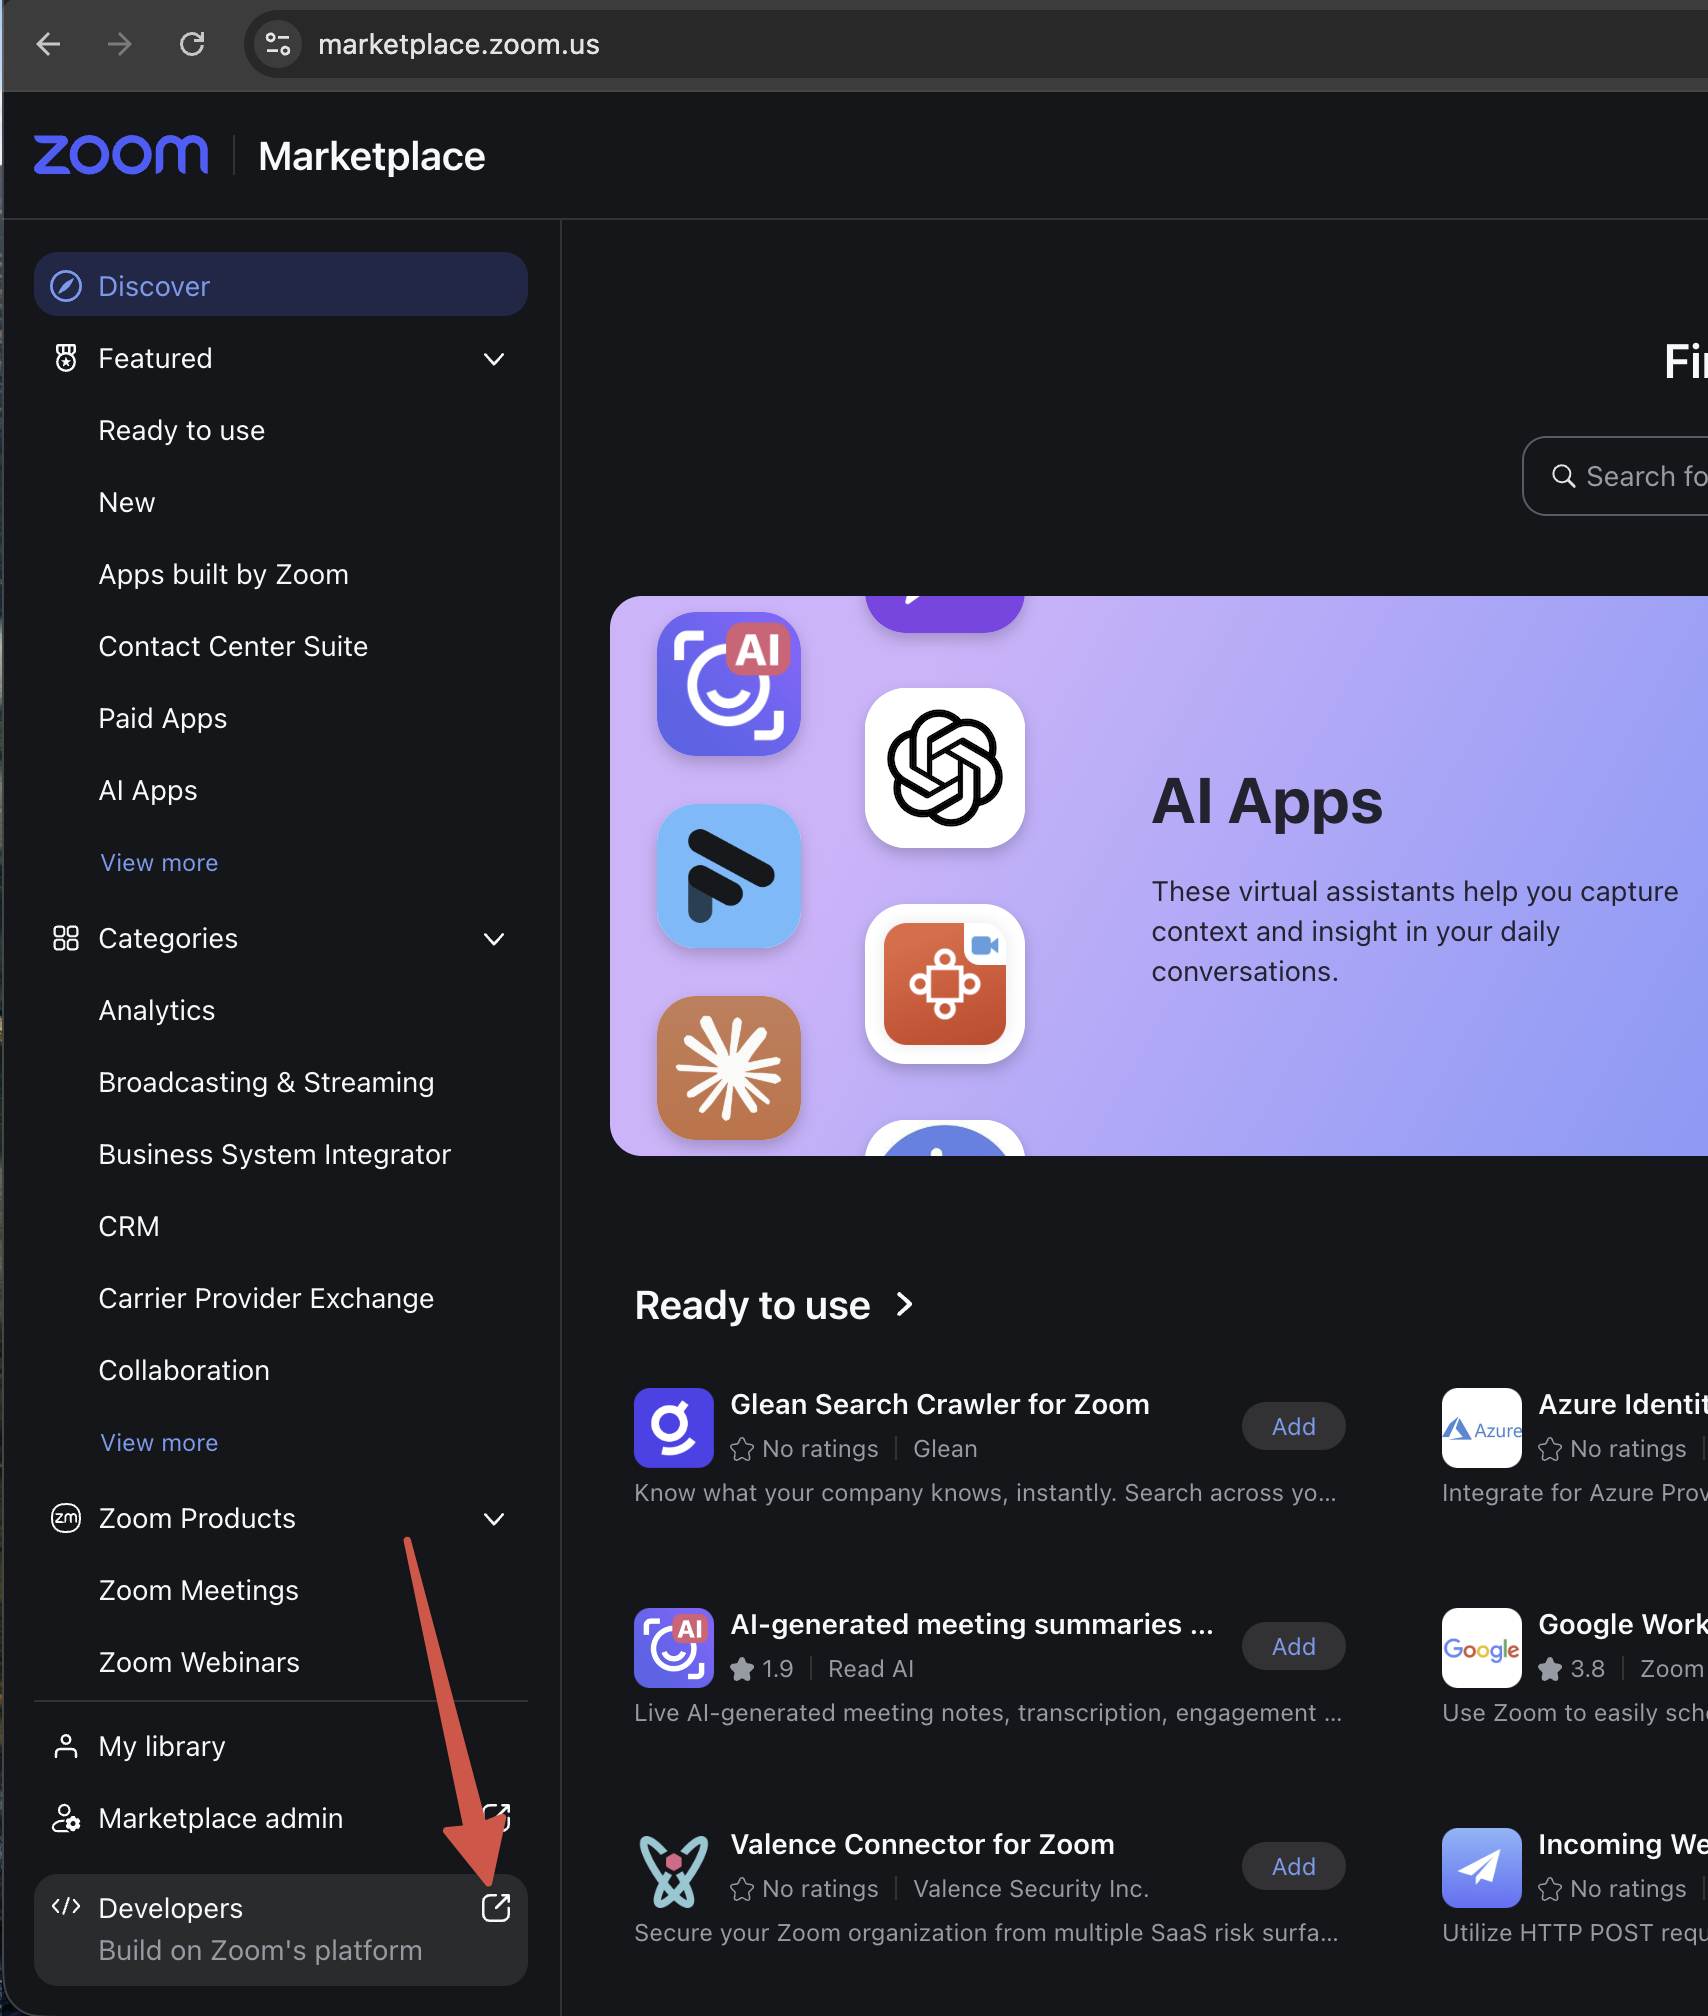Click the Claude starburst app icon
The image size is (1708, 2016).
coord(729,1068)
